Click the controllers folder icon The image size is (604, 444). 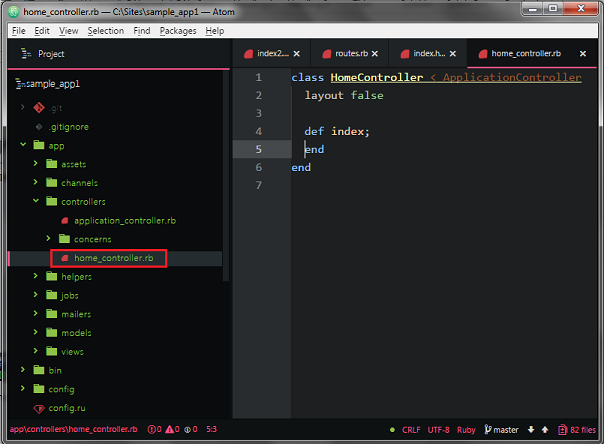coord(52,201)
